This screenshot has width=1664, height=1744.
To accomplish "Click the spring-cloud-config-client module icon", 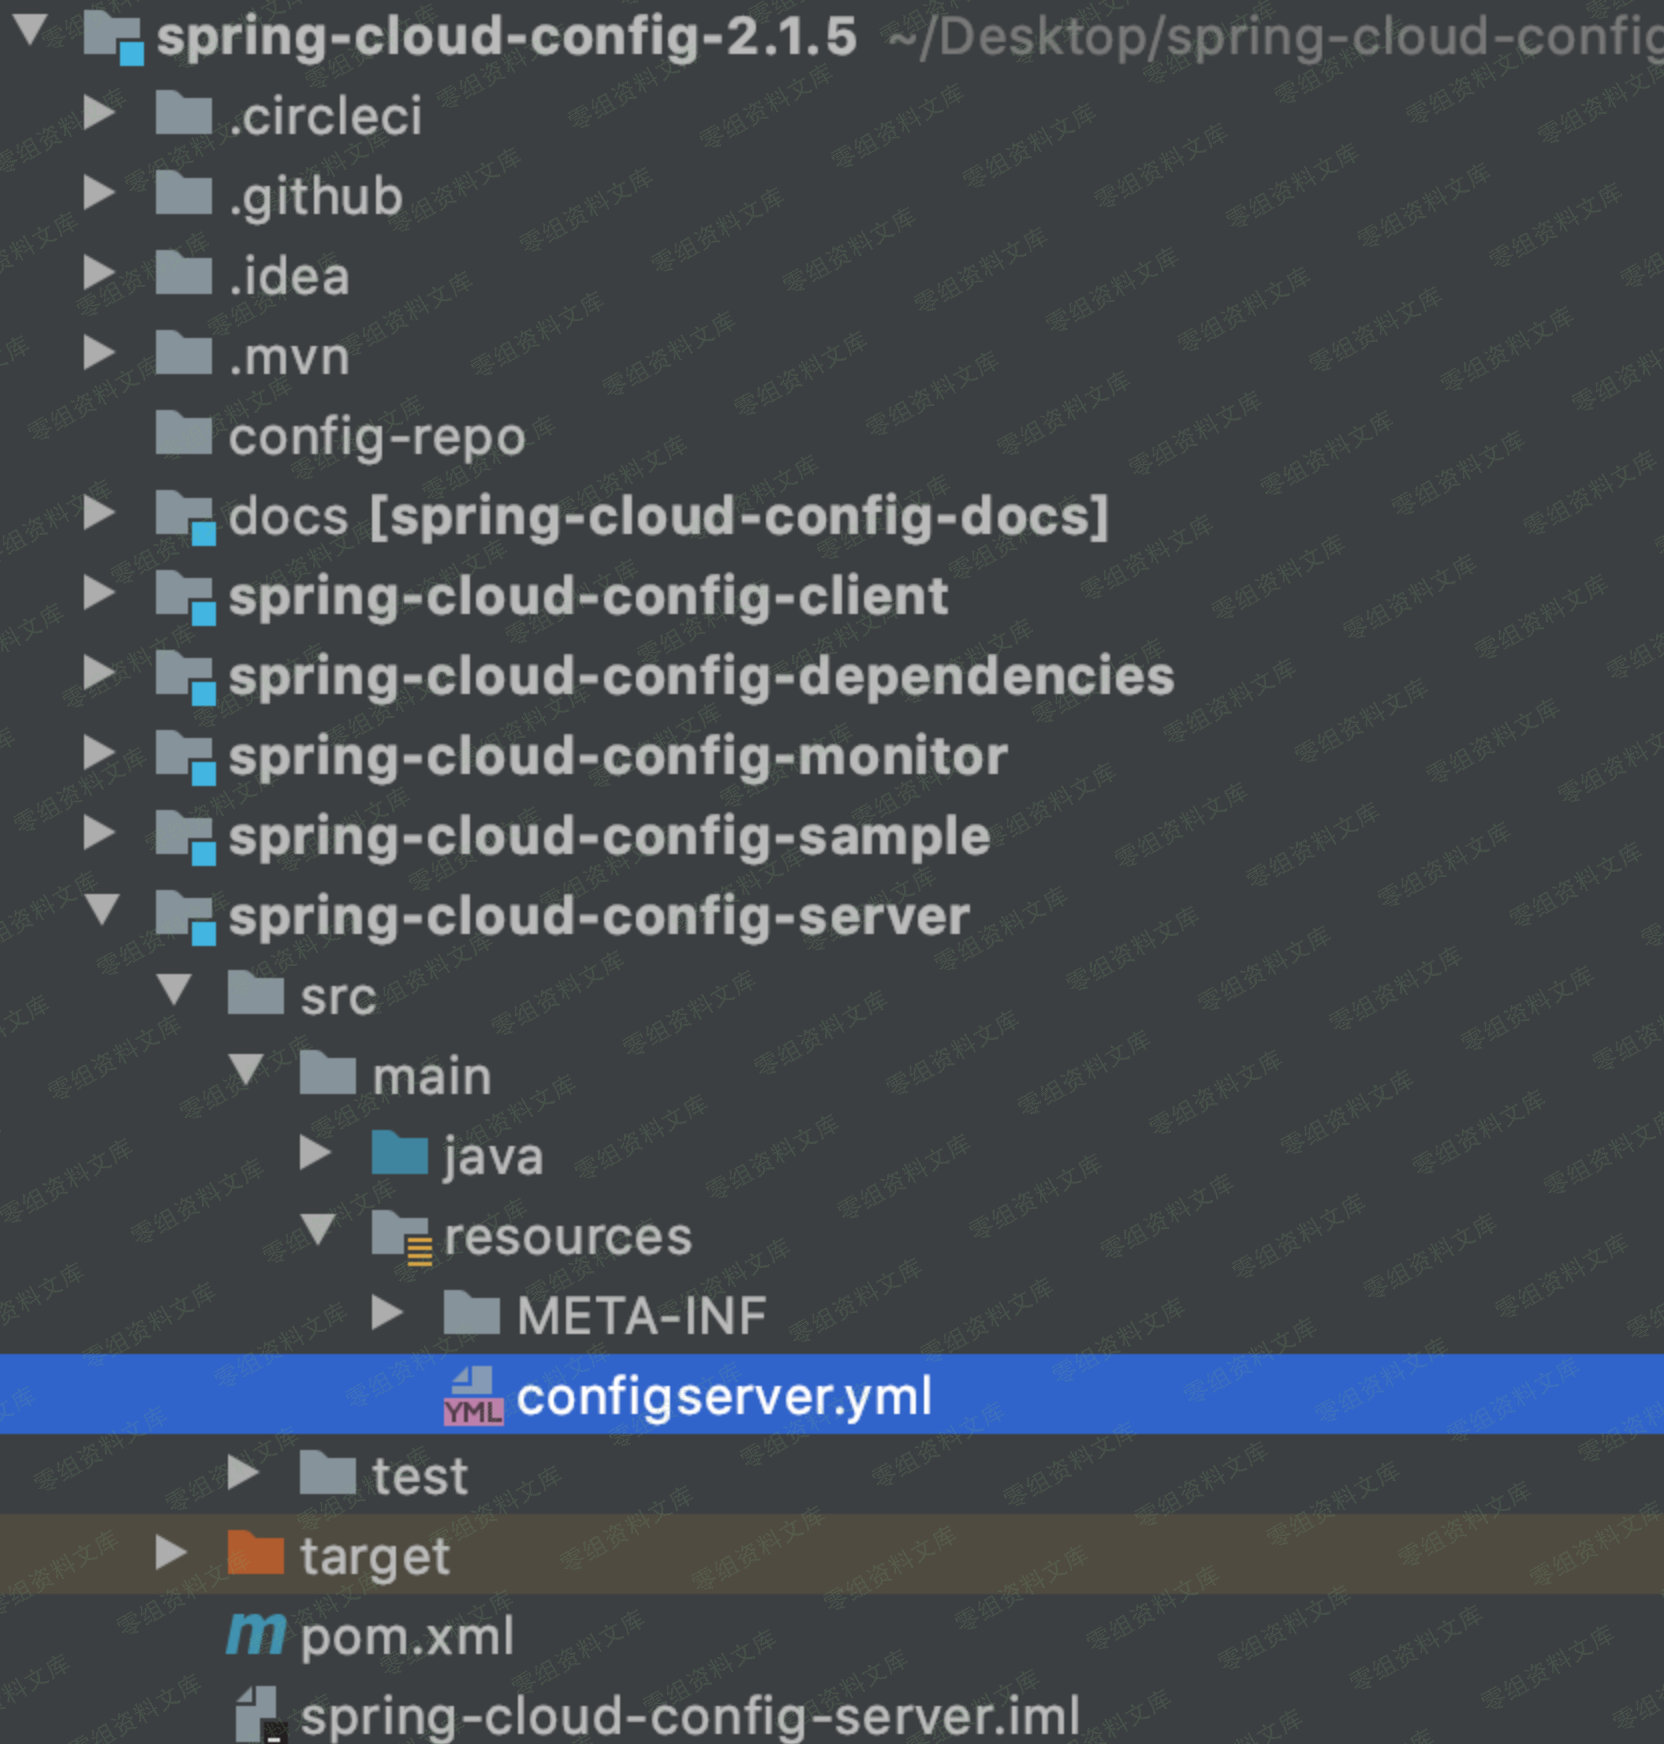I will [x=186, y=596].
